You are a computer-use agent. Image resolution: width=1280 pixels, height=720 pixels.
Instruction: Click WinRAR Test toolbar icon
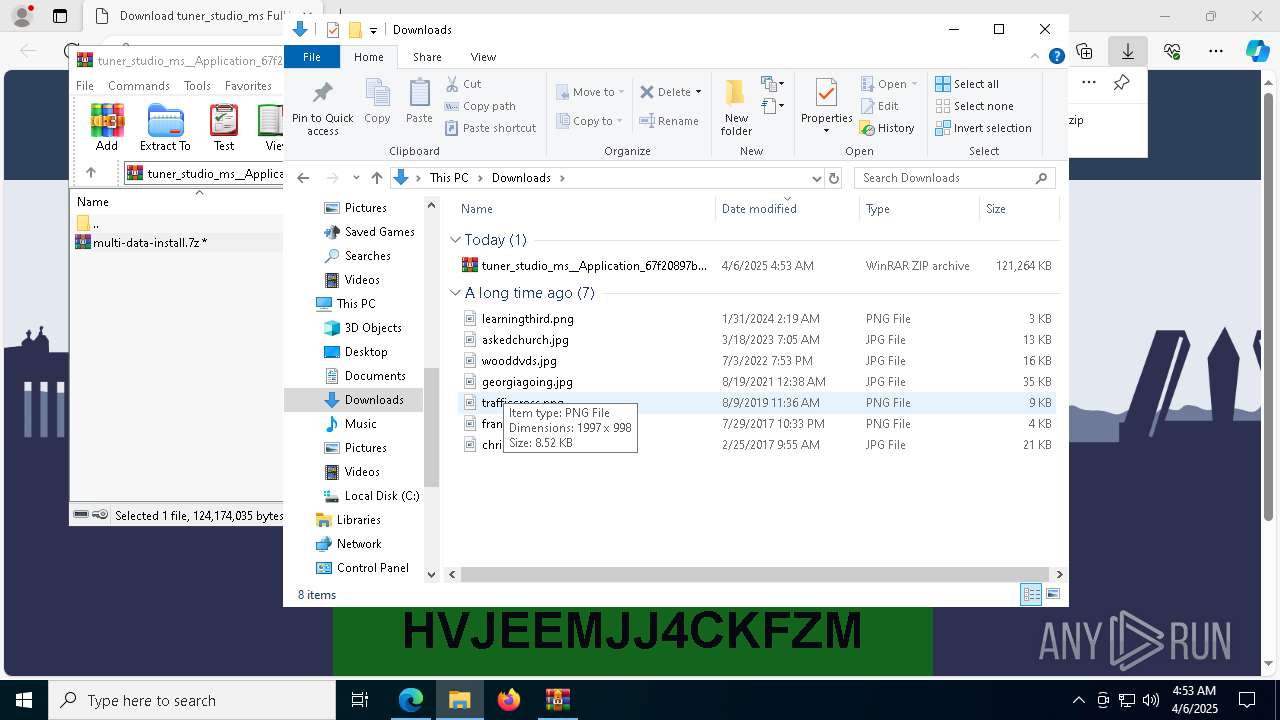pyautogui.click(x=224, y=127)
